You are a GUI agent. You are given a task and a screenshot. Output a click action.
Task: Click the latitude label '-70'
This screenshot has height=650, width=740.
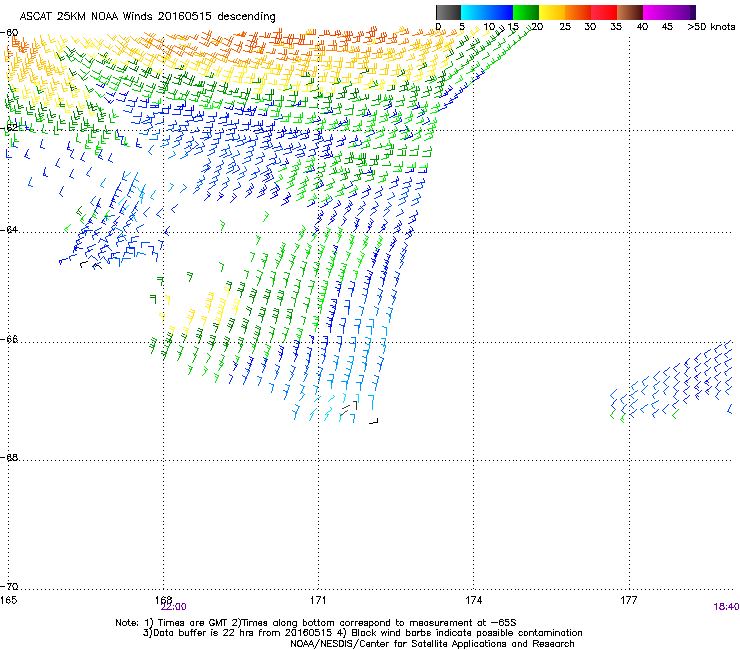[9, 586]
